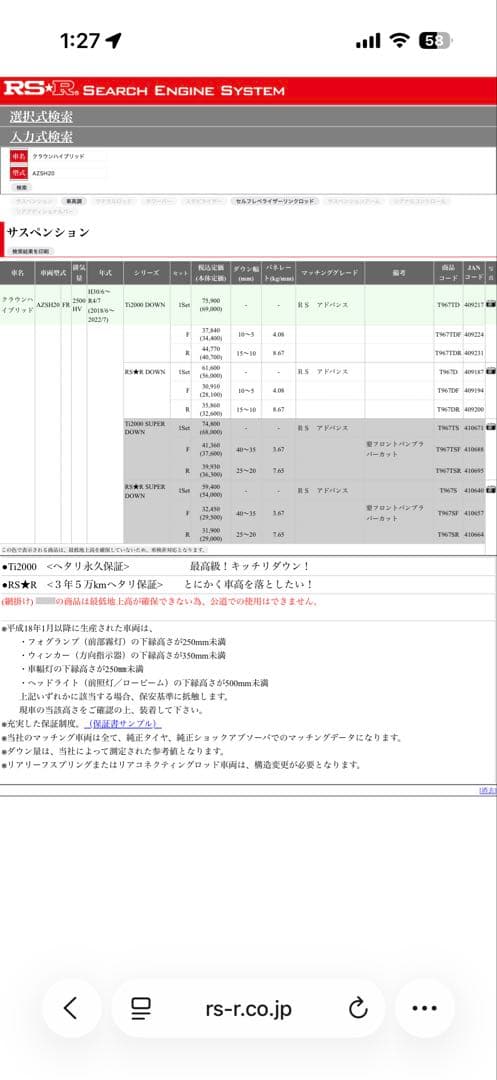Click the ●RS★R 3年5万km保証 note line
The image size is (497, 1080).
(x=158, y=584)
